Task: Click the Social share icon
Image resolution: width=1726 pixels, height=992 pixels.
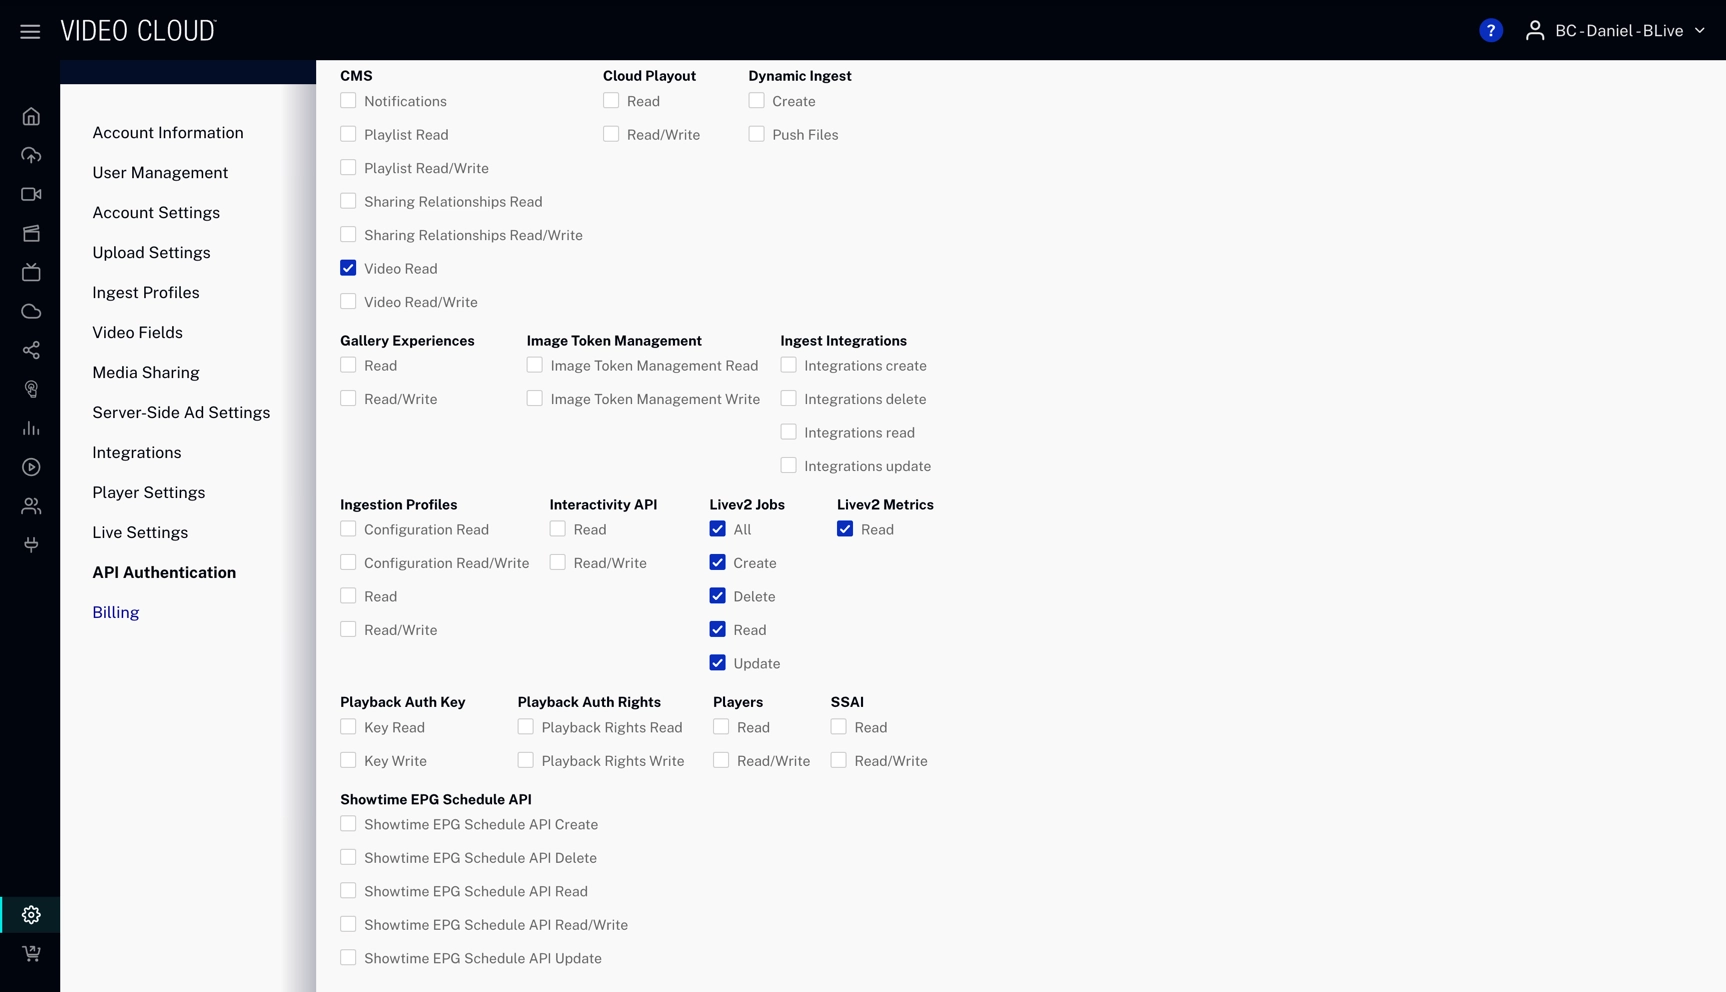Action: click(x=31, y=350)
